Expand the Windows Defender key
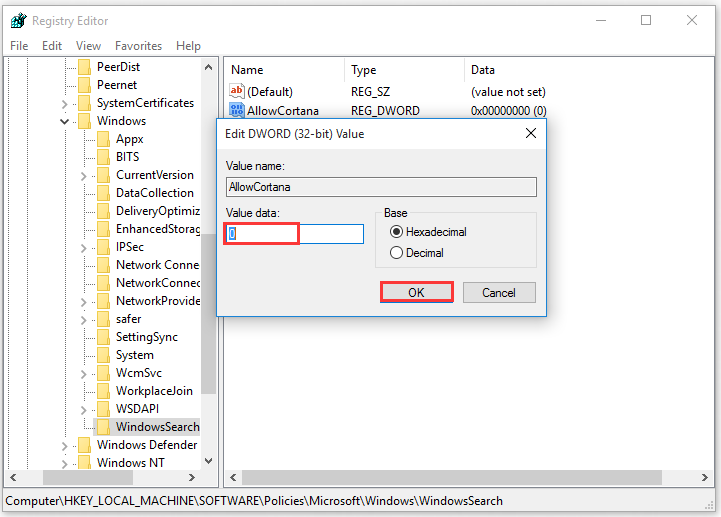This screenshot has width=721, height=517. coord(64,446)
